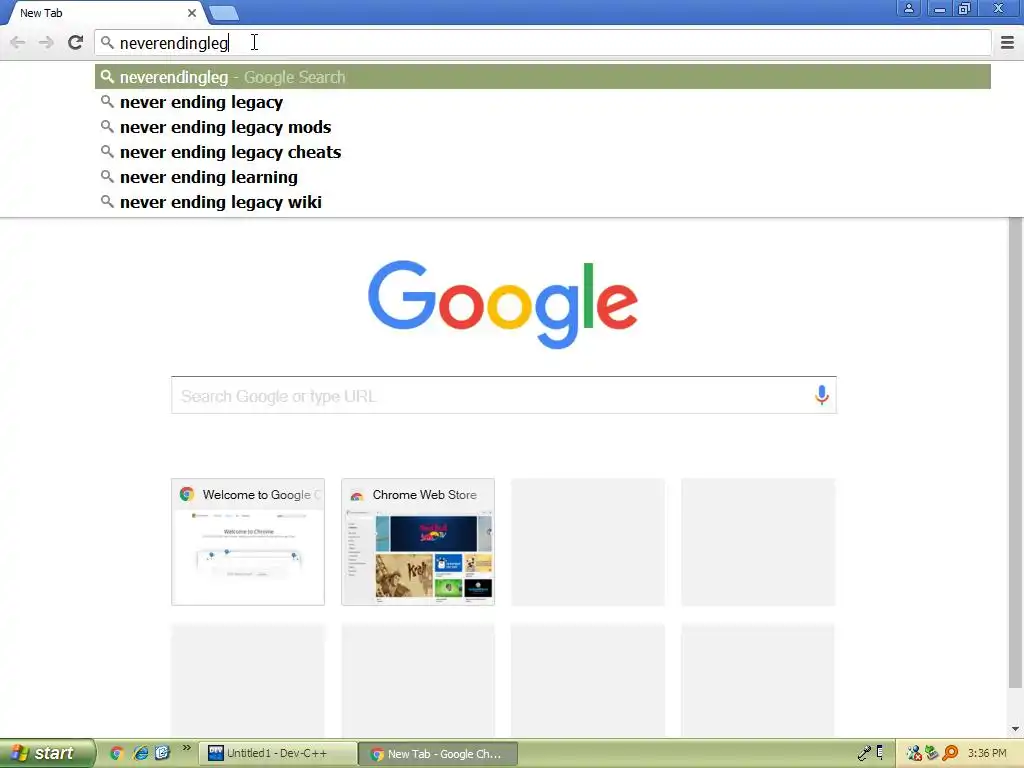Viewport: 1024px width, 768px height.
Task: Open the Windows Start menu
Action: [x=46, y=753]
